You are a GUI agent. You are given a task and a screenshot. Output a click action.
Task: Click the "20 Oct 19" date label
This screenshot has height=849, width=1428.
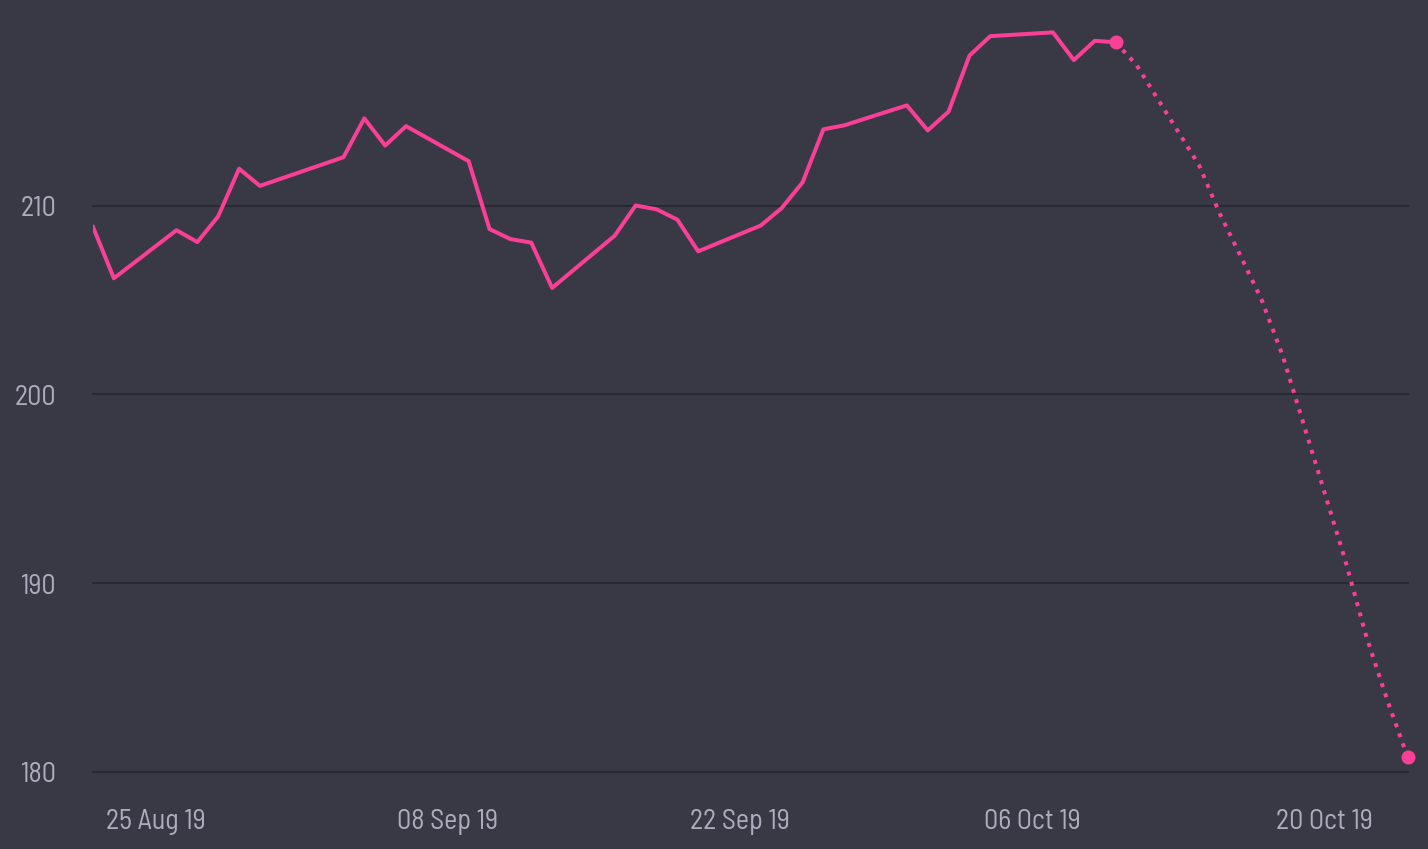pos(1324,820)
